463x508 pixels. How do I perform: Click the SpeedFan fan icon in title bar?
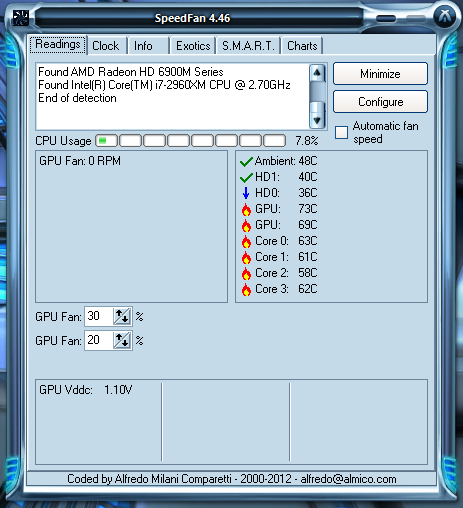[x=21, y=18]
